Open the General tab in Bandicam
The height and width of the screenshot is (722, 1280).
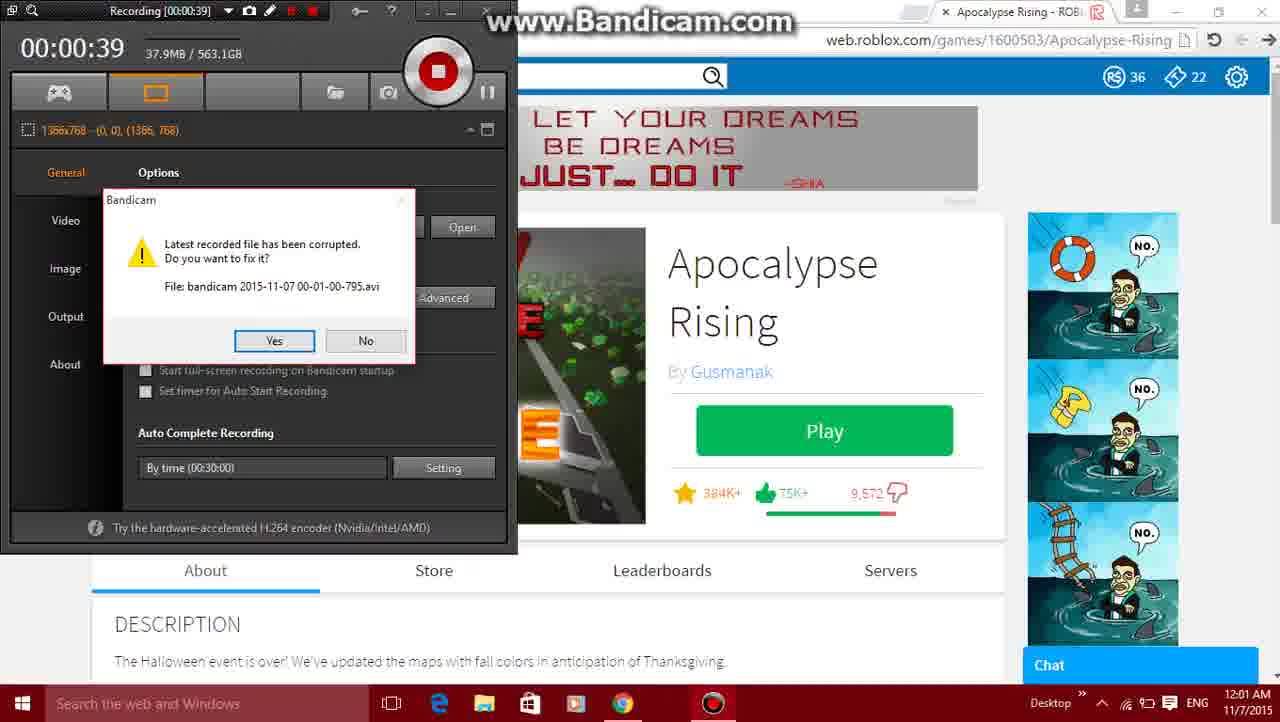click(x=66, y=172)
